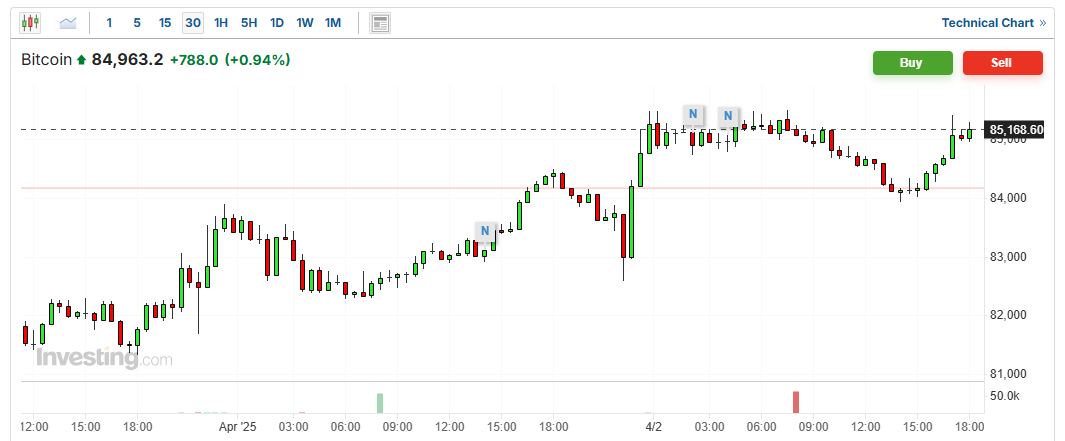Open the first news marker on 4/2
1065x441 pixels.
click(692, 114)
